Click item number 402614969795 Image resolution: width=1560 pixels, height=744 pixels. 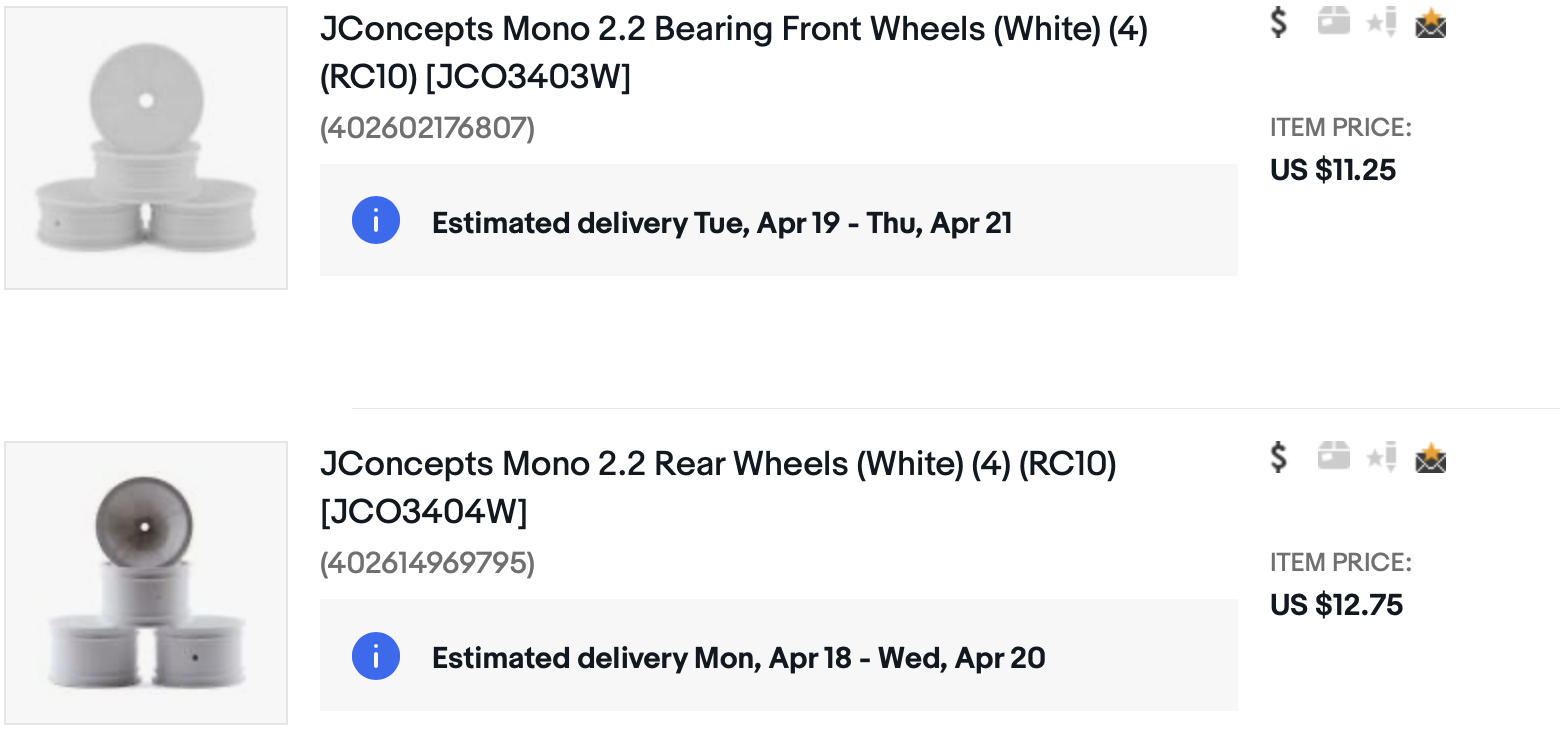(x=427, y=564)
